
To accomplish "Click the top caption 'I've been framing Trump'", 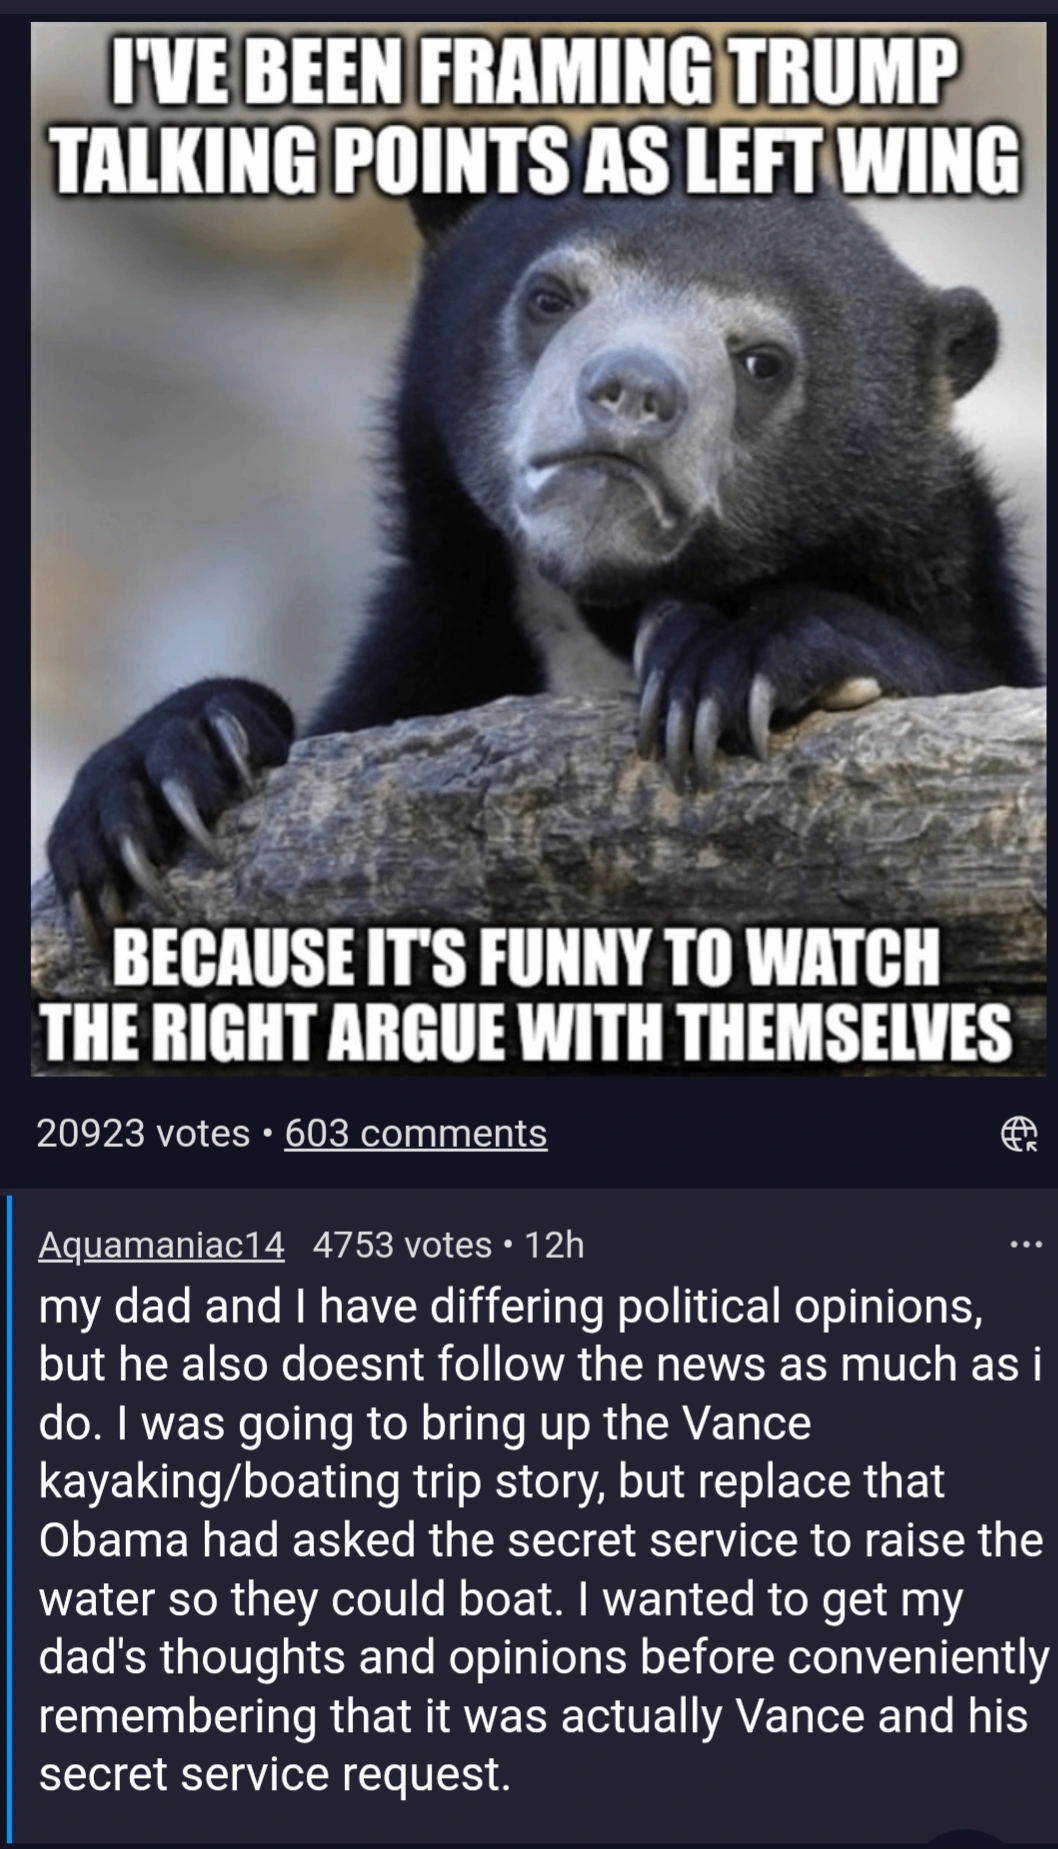I will coord(531,73).
